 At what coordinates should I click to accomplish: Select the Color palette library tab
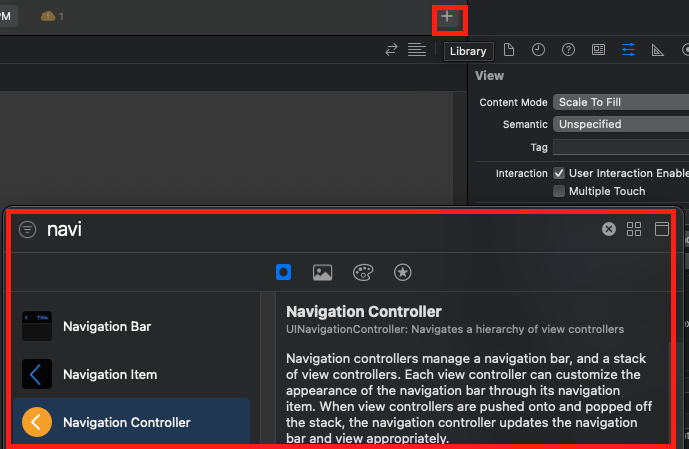coord(363,272)
